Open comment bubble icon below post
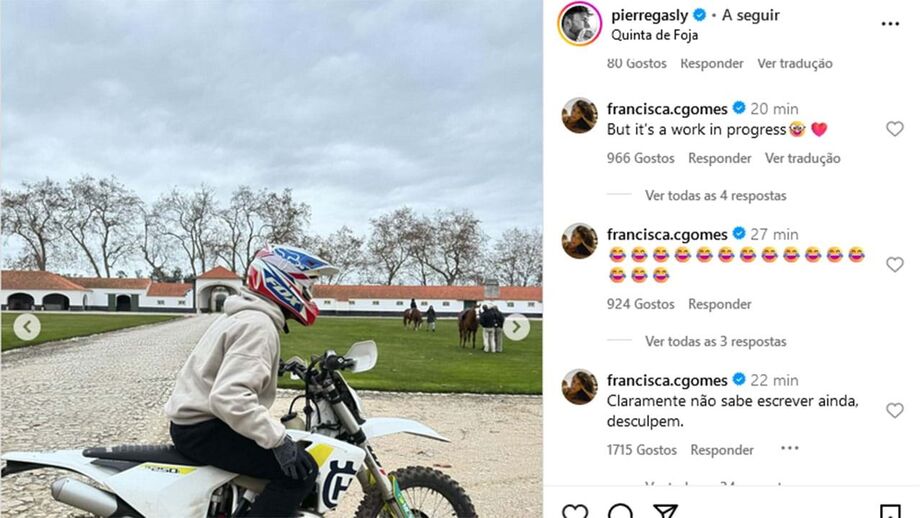920x518 pixels. pos(620,511)
